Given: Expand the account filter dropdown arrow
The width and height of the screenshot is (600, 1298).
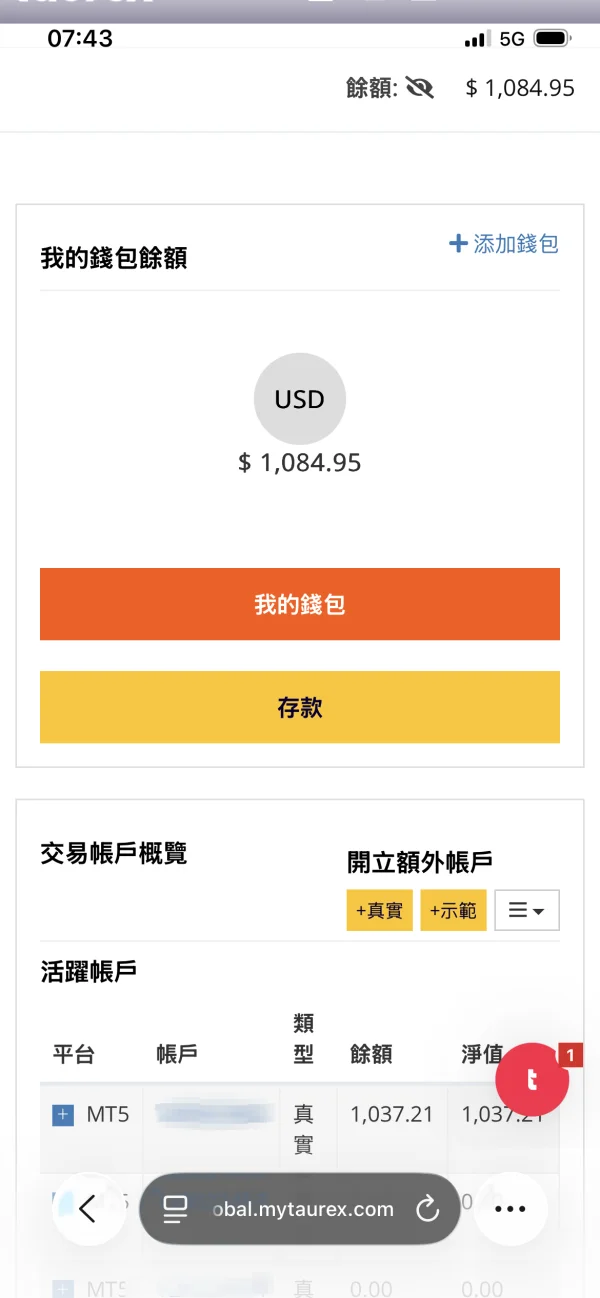Looking at the screenshot, I should [x=539, y=911].
